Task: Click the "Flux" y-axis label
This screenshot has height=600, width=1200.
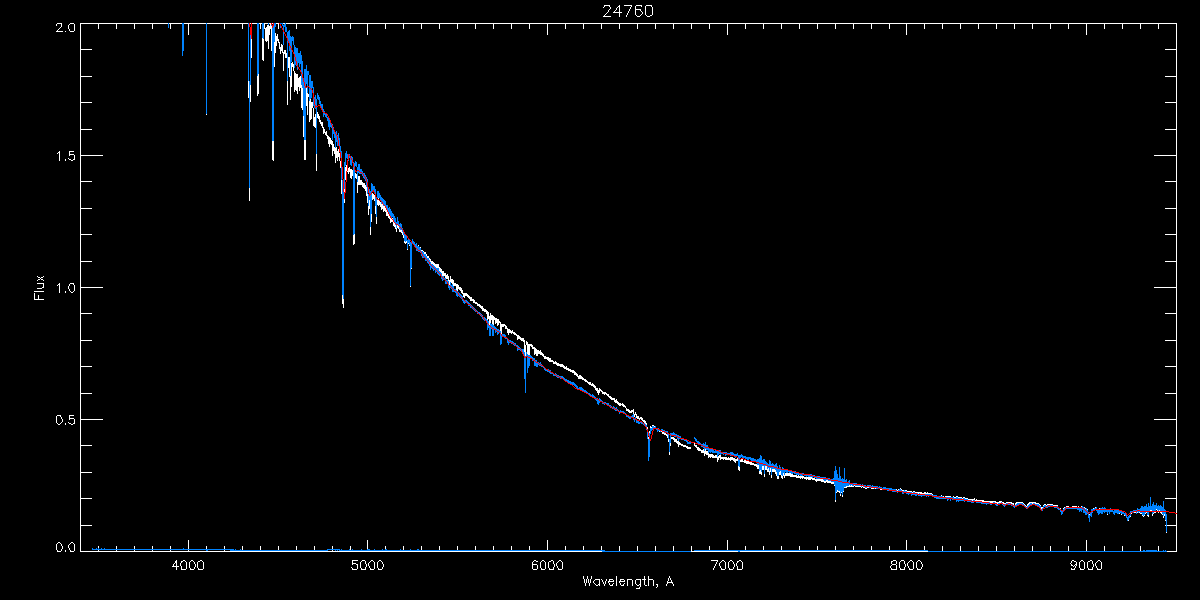Action: (x=40, y=287)
